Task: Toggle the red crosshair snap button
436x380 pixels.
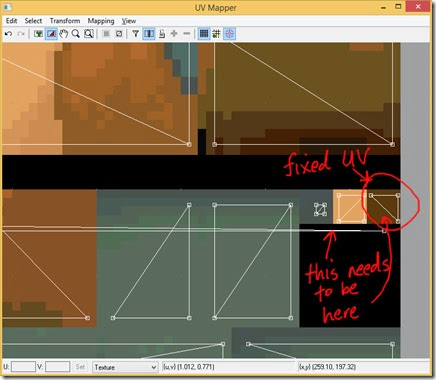Action: (229, 34)
